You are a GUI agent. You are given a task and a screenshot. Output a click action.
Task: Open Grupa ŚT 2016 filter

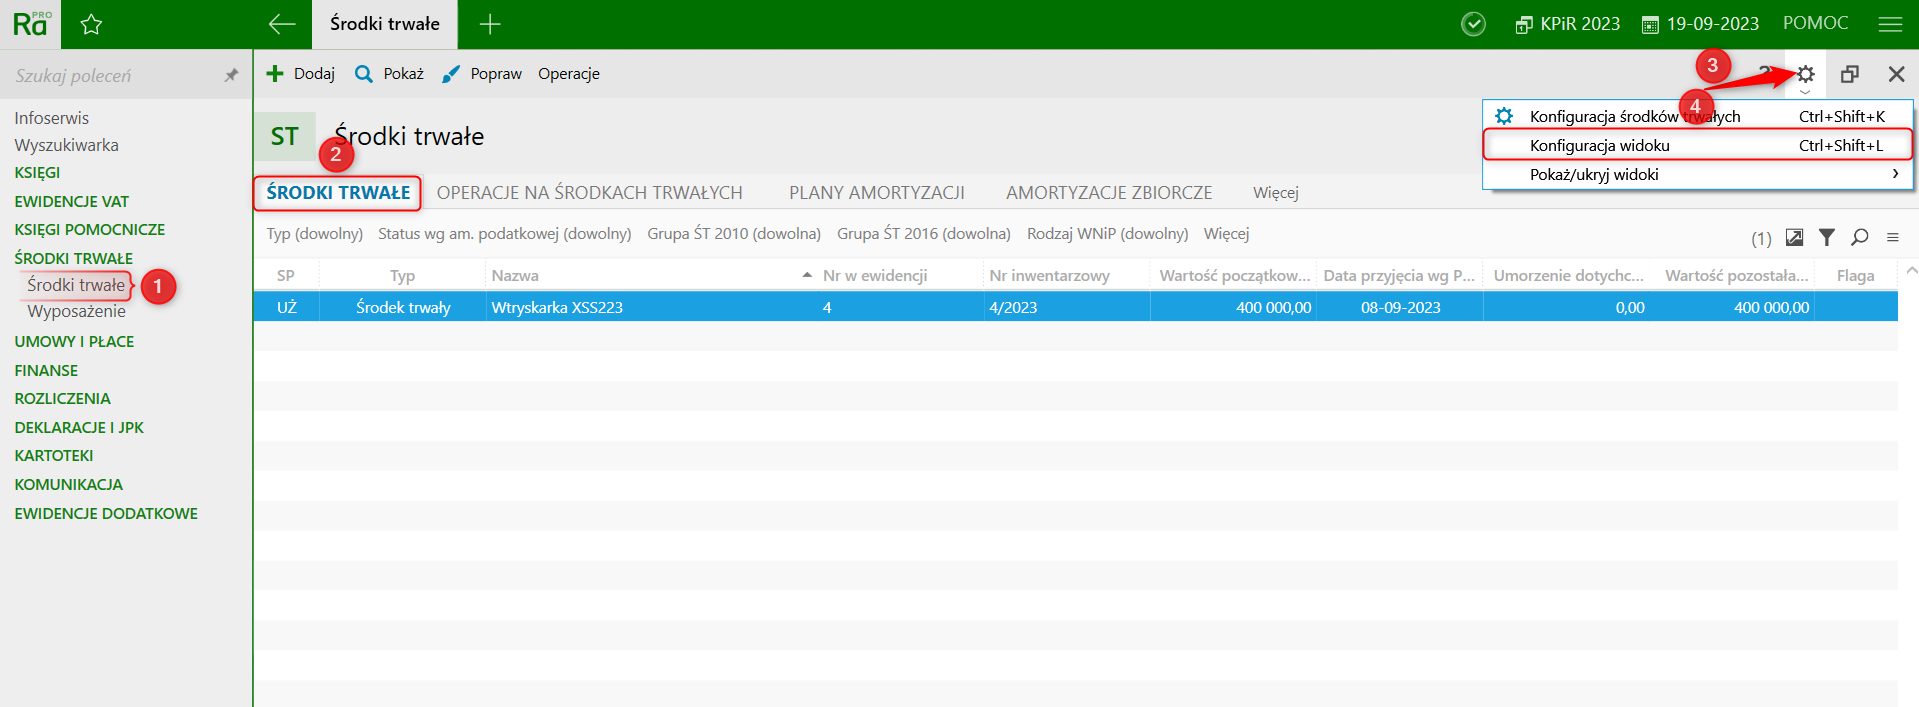(924, 234)
